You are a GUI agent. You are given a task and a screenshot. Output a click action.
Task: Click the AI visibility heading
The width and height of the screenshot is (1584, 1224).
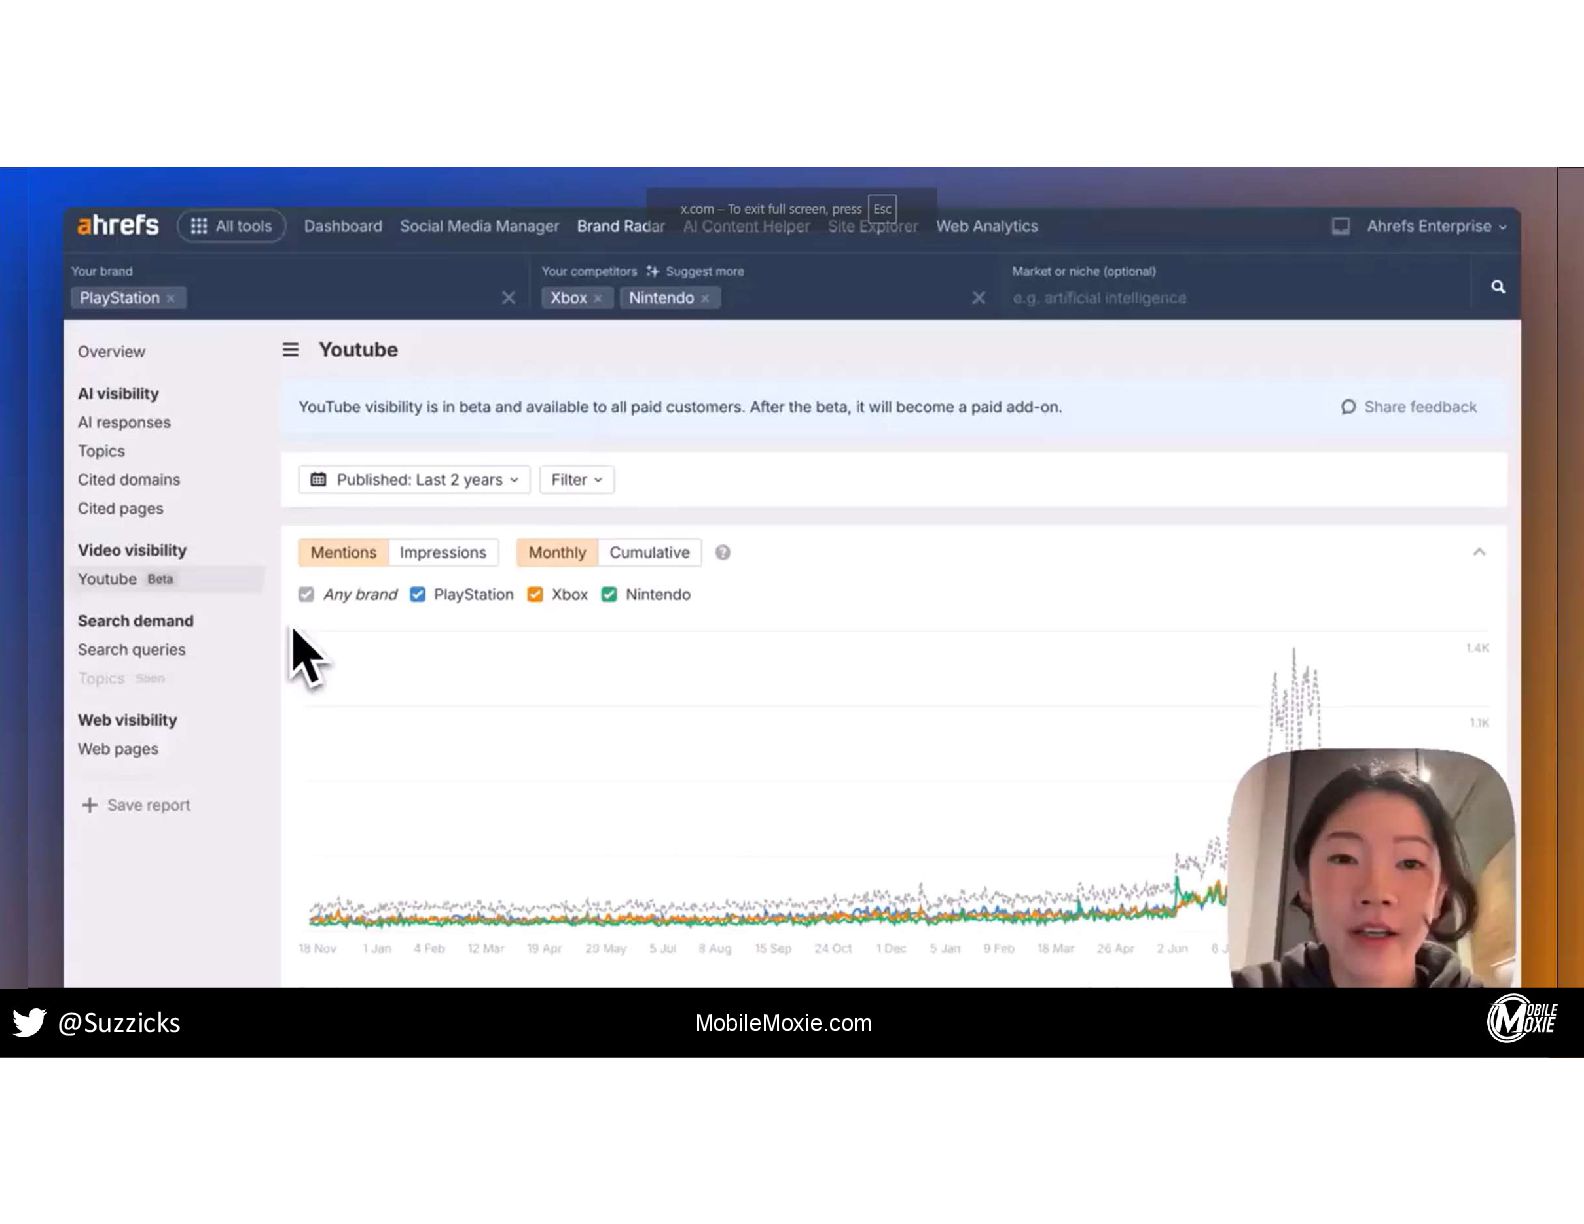(118, 394)
